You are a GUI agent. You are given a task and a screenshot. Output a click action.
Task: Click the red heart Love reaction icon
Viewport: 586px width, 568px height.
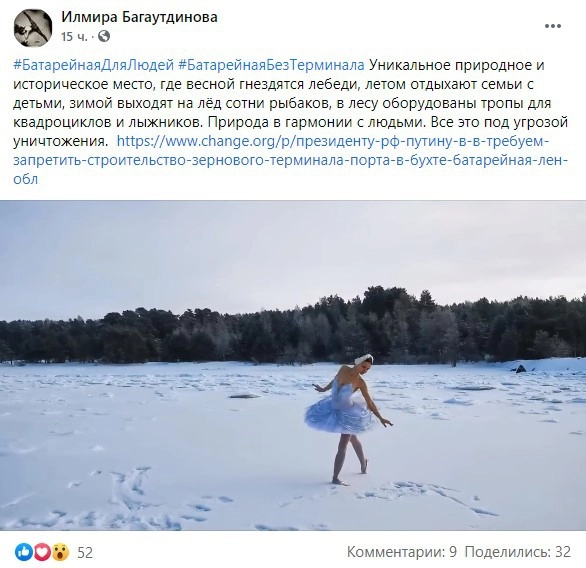coord(42,552)
